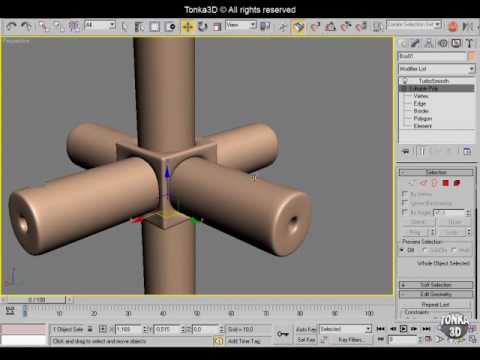Screen dimensions: 480x360
Task: Toggle the Show End Result icon
Action: click(422, 152)
